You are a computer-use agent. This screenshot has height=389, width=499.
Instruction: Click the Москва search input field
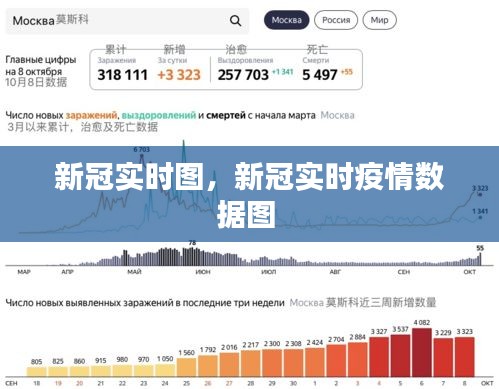pyautogui.click(x=127, y=21)
